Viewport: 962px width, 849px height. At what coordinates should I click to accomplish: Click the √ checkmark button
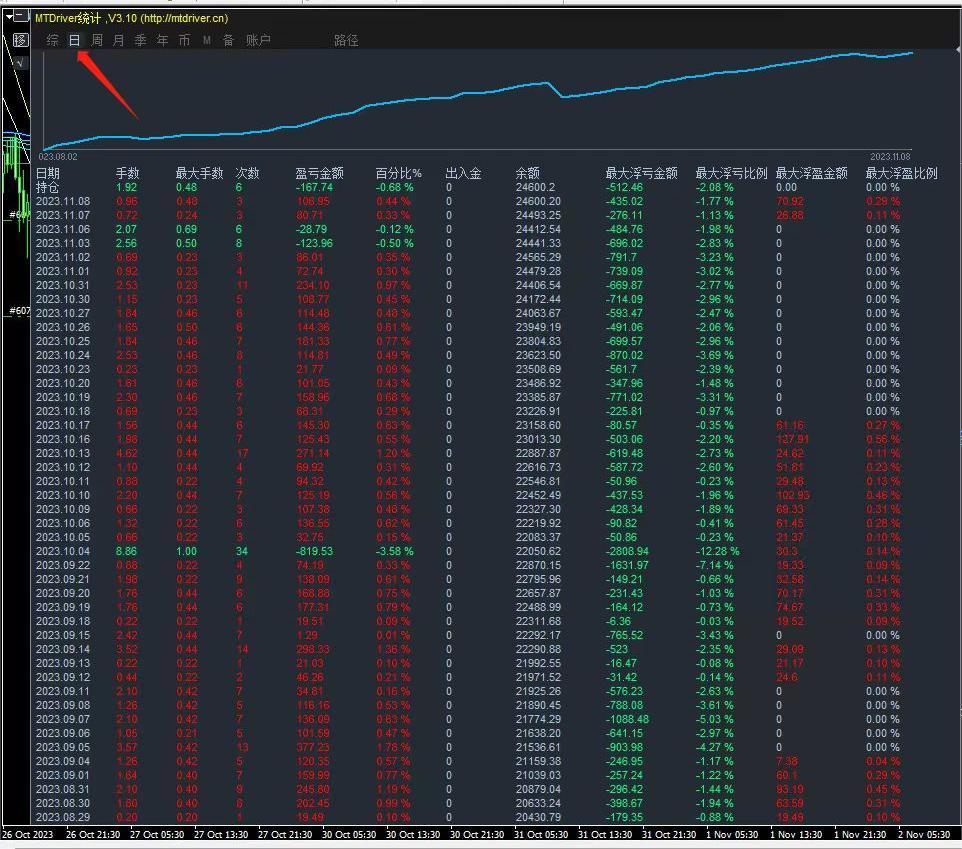pyautogui.click(x=20, y=63)
